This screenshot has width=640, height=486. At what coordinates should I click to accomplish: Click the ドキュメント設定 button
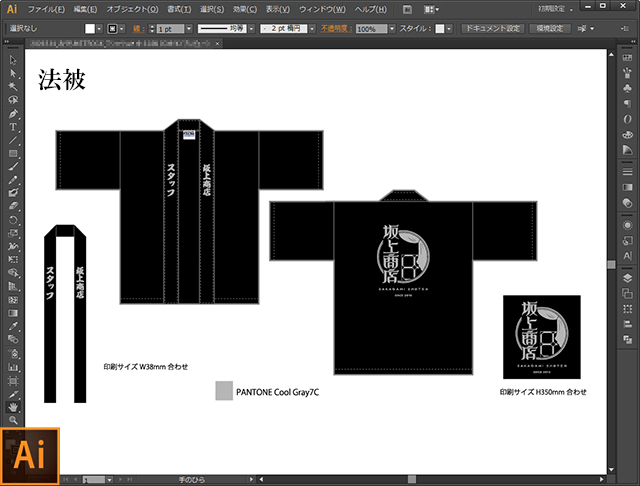pyautogui.click(x=493, y=29)
